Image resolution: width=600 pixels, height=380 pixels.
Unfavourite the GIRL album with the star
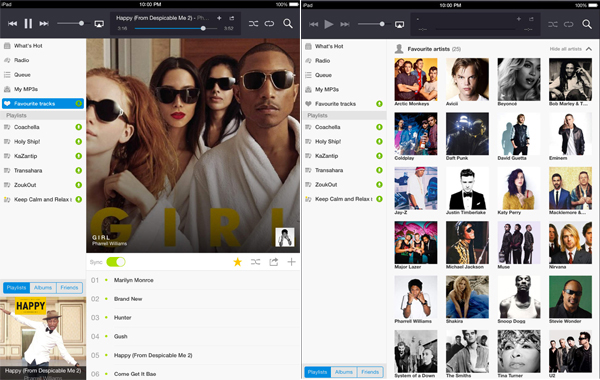point(238,262)
